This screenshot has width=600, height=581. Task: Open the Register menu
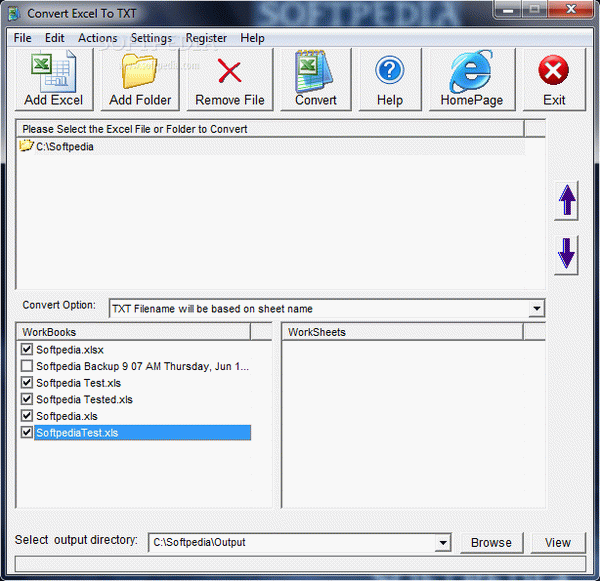(206, 38)
